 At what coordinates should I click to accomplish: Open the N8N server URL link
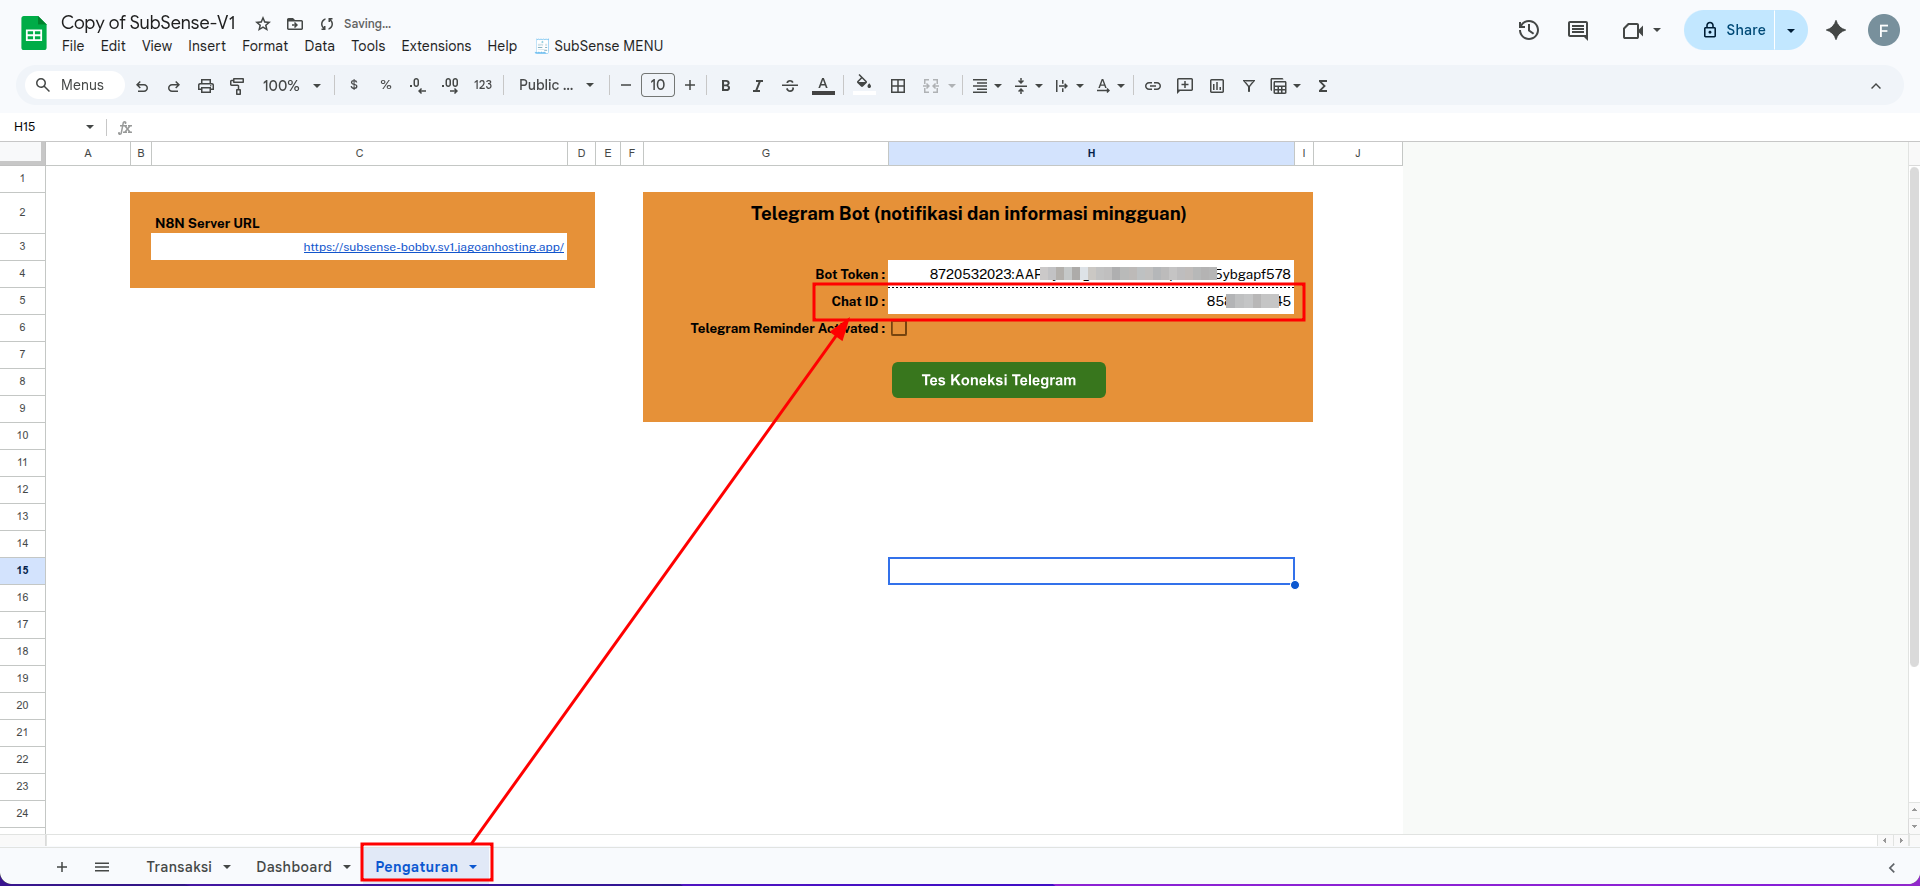433,247
